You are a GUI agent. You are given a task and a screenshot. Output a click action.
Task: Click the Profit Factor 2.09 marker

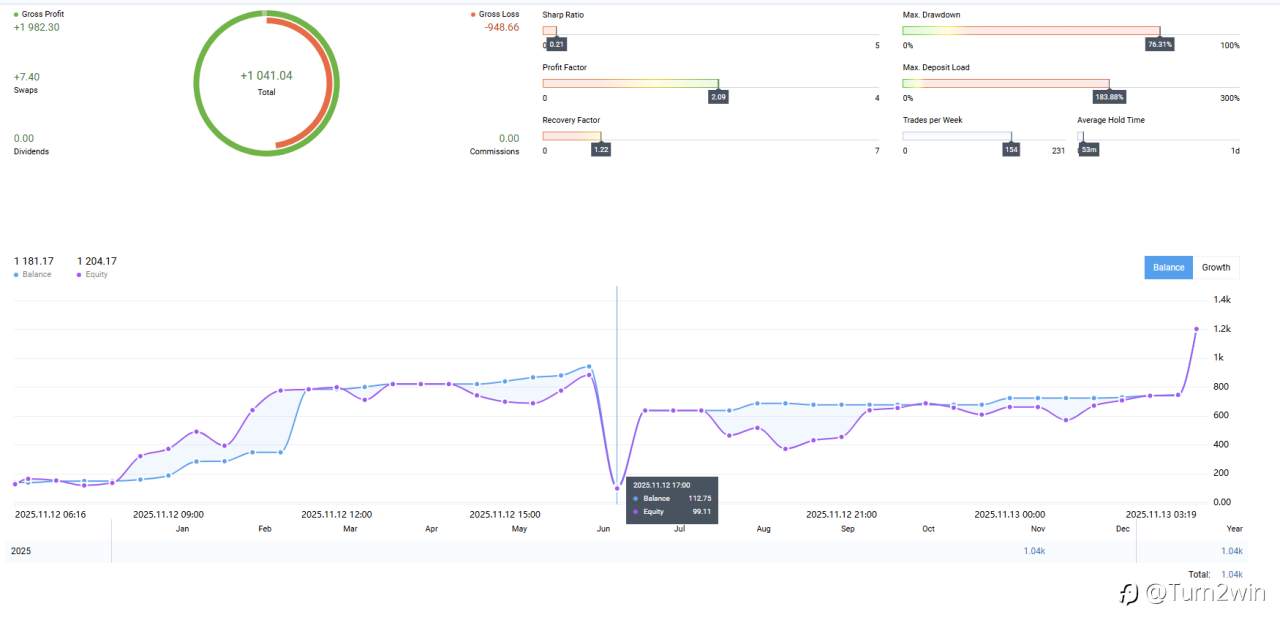(718, 98)
